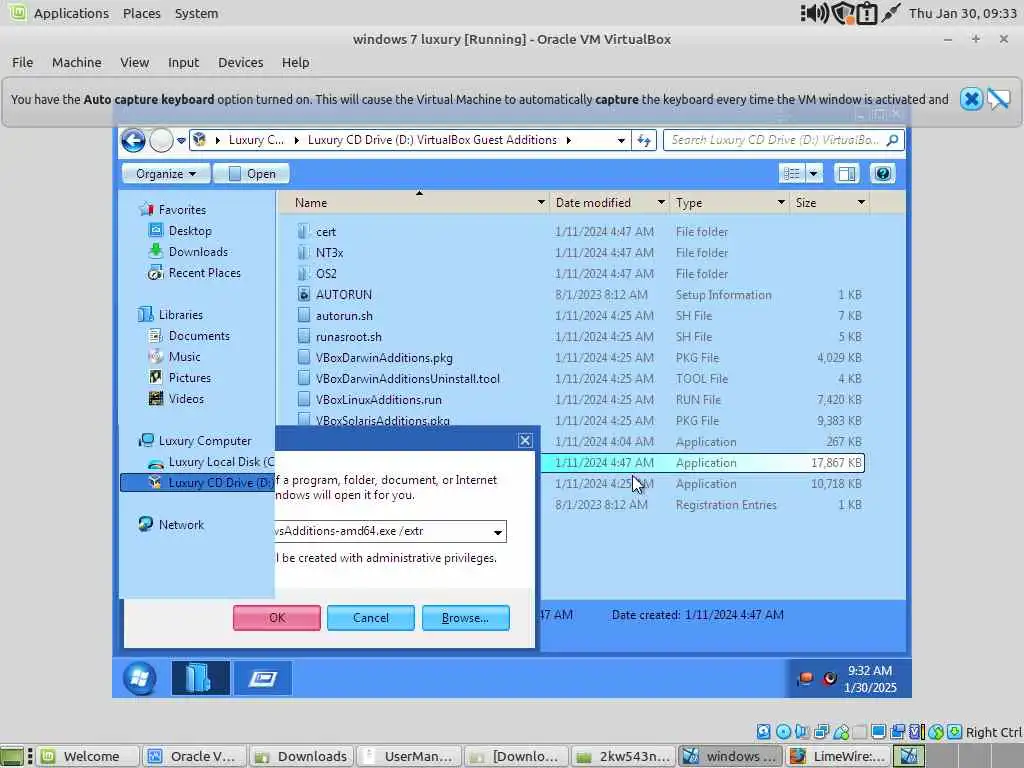1024x768 pixels.
Task: Click the red flag tray icon in Windows
Action: pyautogui.click(x=805, y=679)
